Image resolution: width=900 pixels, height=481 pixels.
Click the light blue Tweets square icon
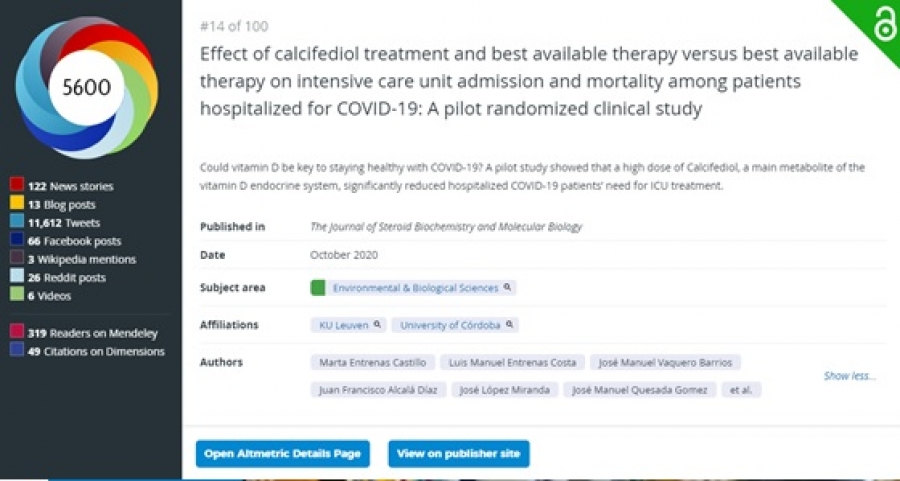[17, 222]
